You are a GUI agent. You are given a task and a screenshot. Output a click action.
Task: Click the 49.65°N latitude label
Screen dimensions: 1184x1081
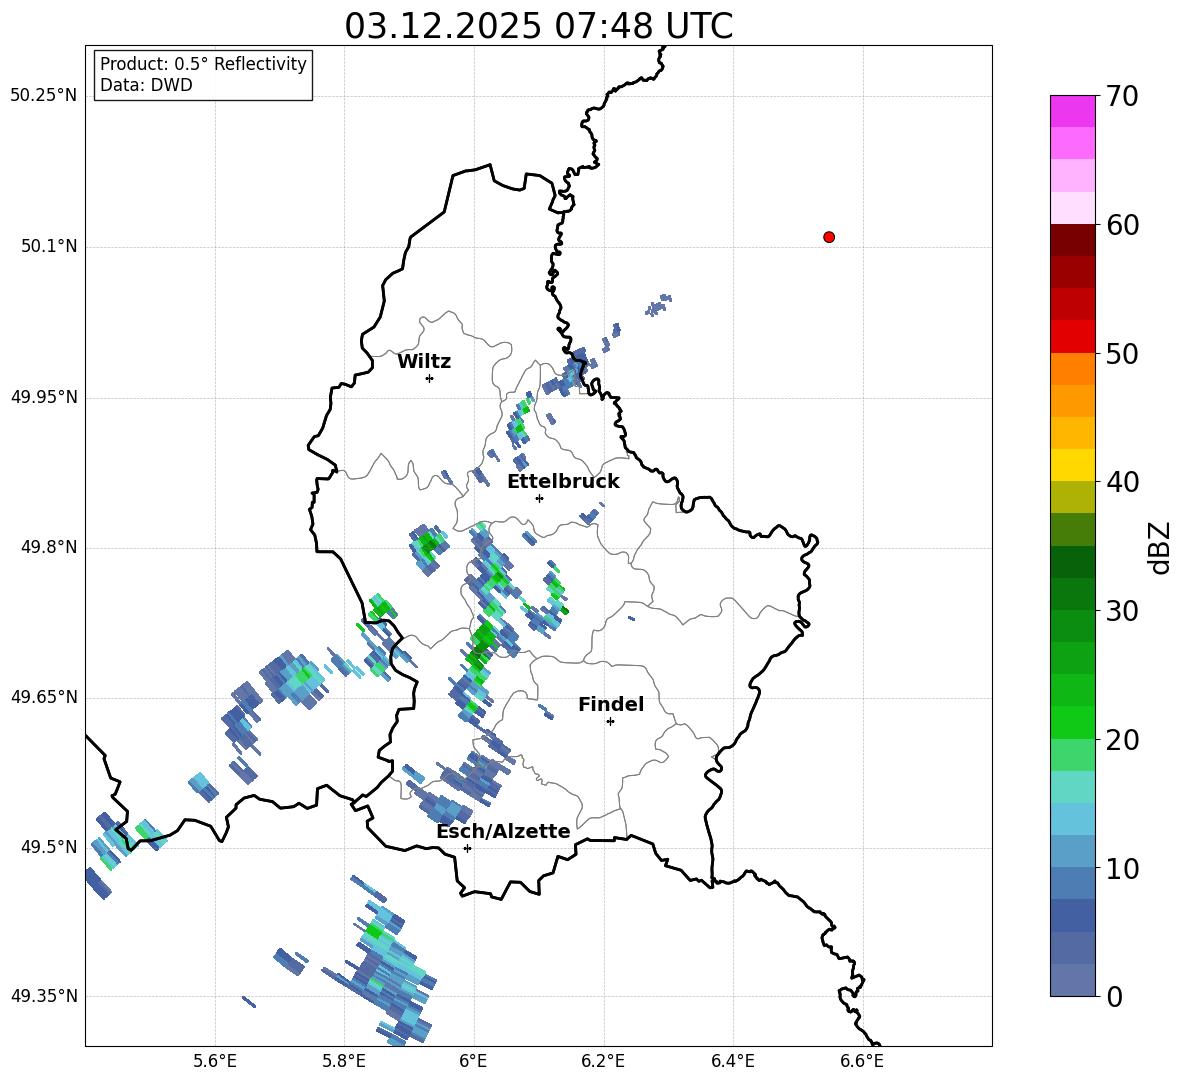click(x=44, y=697)
